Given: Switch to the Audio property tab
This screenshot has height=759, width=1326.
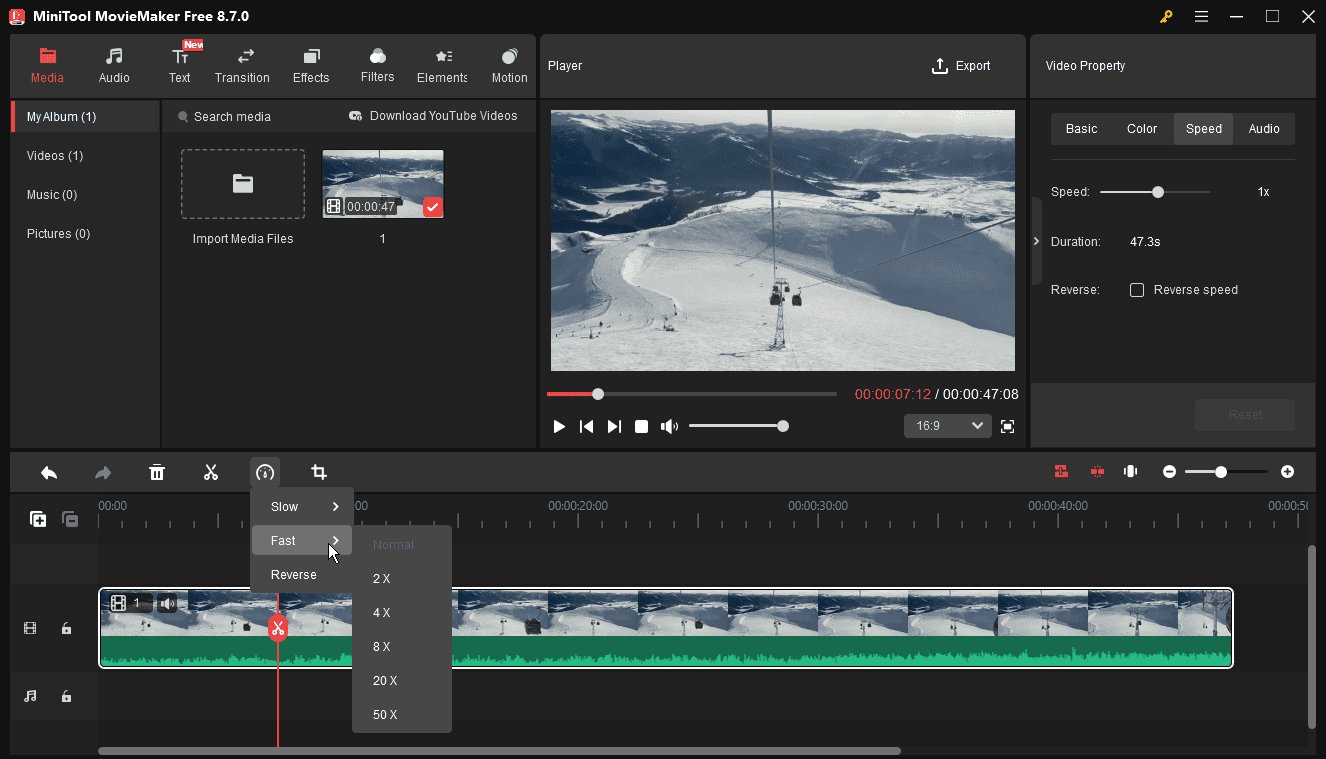Looking at the screenshot, I should point(1264,129).
